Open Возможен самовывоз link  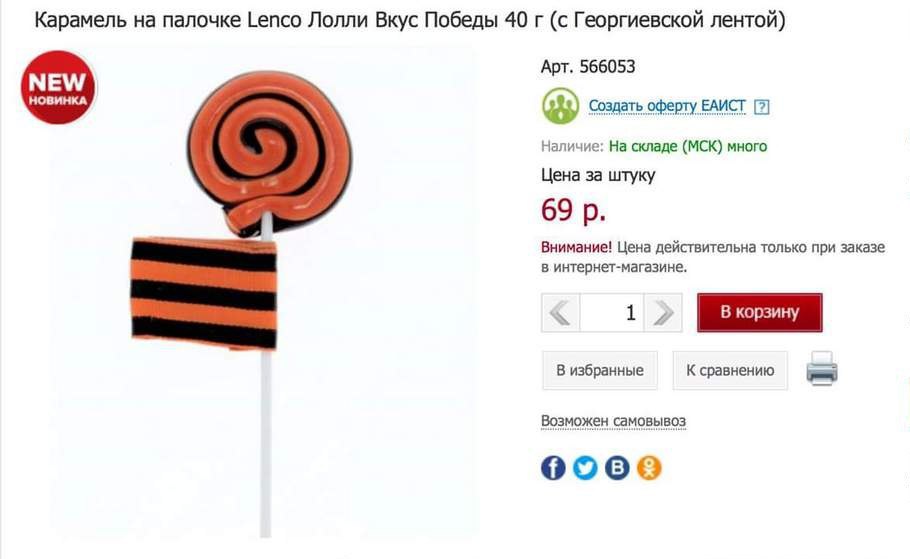pos(613,421)
